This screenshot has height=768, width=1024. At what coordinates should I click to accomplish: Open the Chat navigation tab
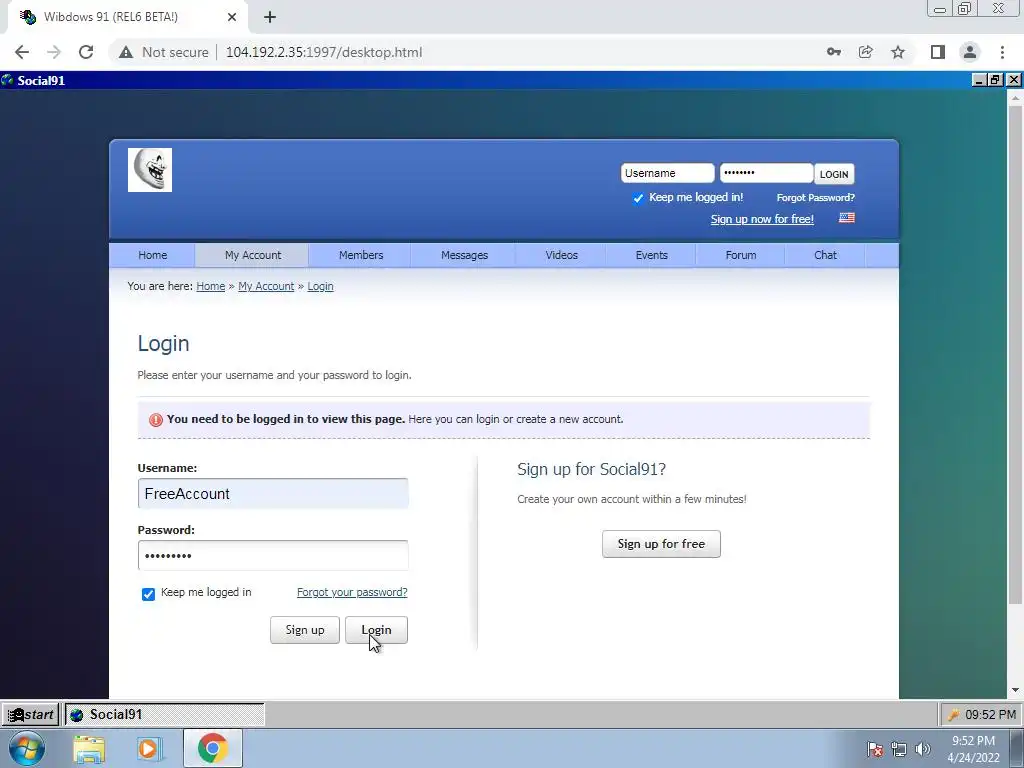click(x=825, y=255)
